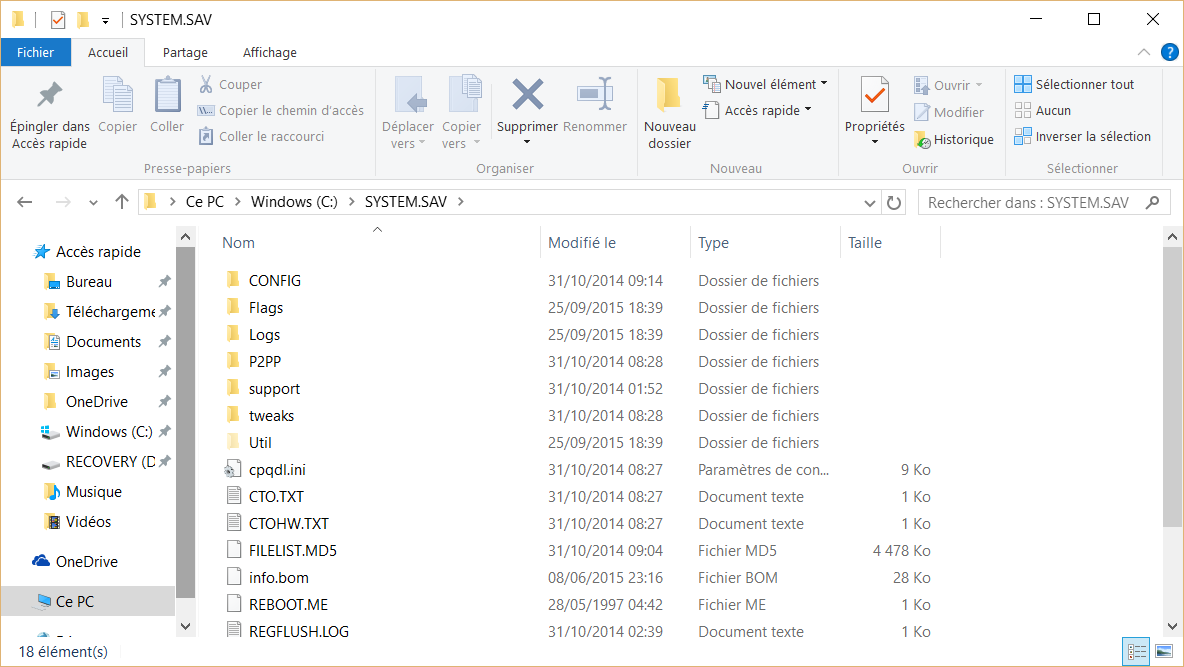Switch to Partage tab
1184x667 pixels.
tap(185, 52)
